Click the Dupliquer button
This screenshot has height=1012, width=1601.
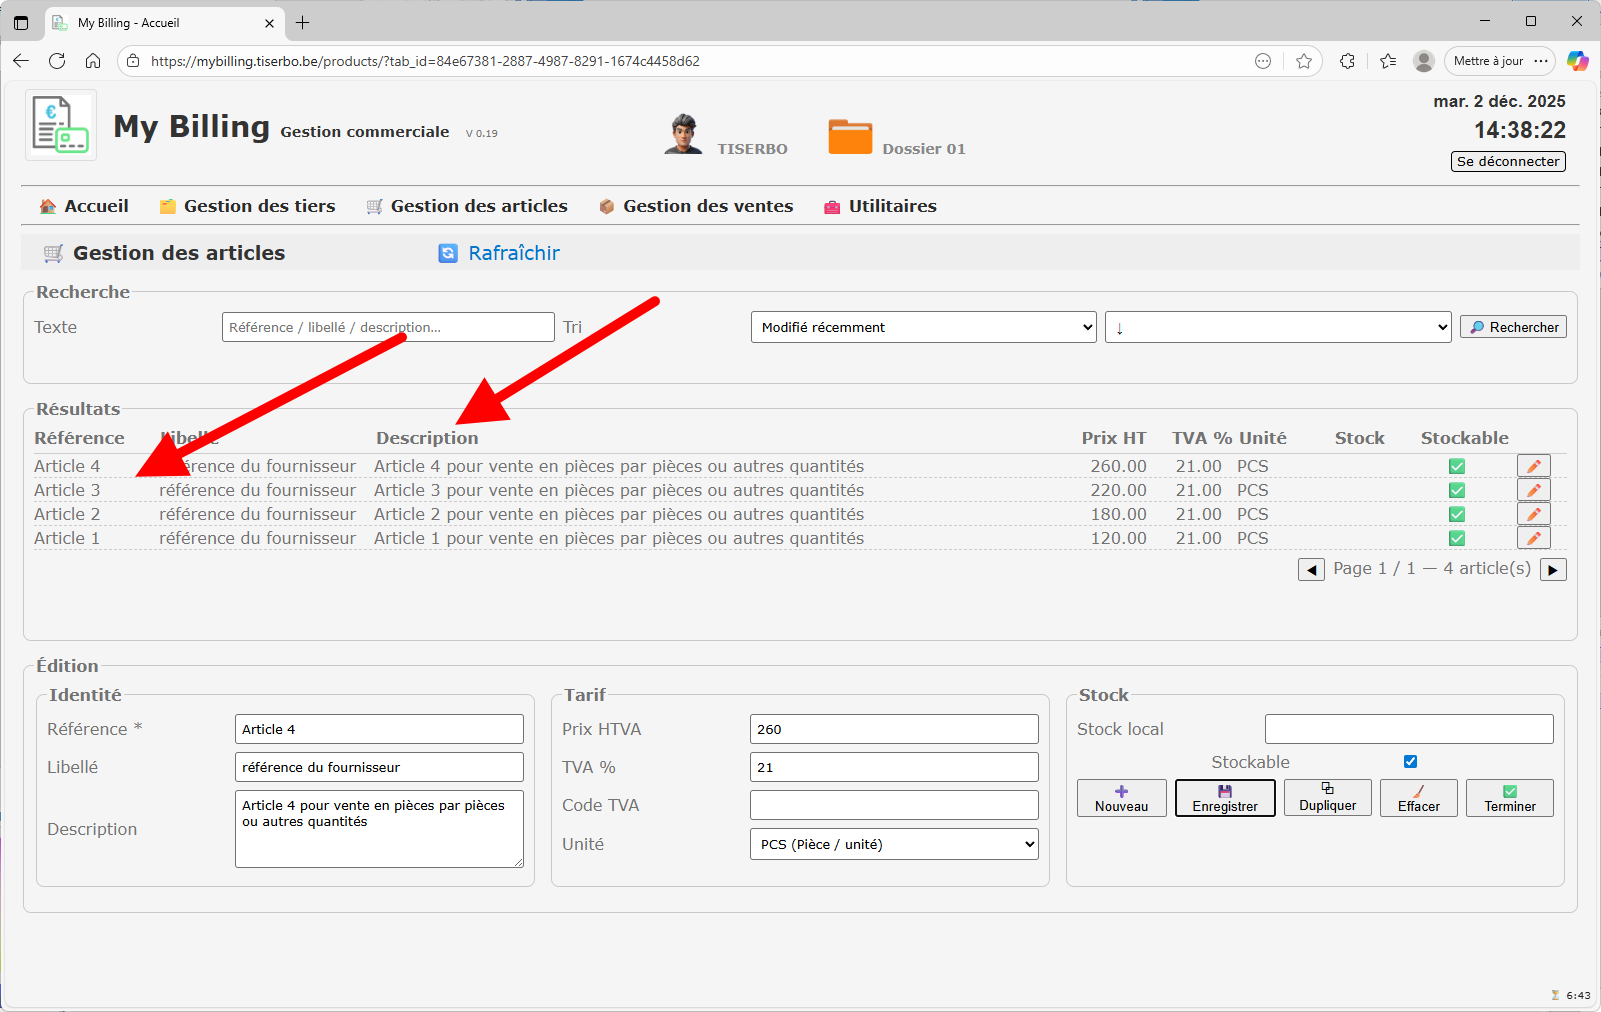pos(1327,798)
